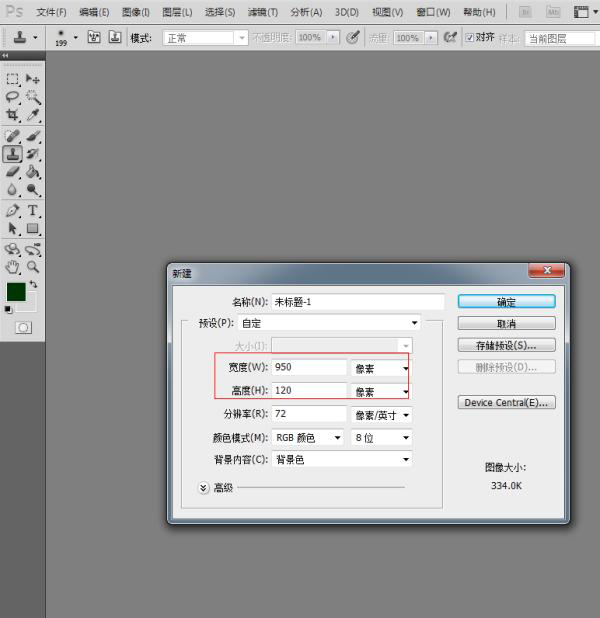
Task: Select the Type tool
Action: [x=33, y=210]
